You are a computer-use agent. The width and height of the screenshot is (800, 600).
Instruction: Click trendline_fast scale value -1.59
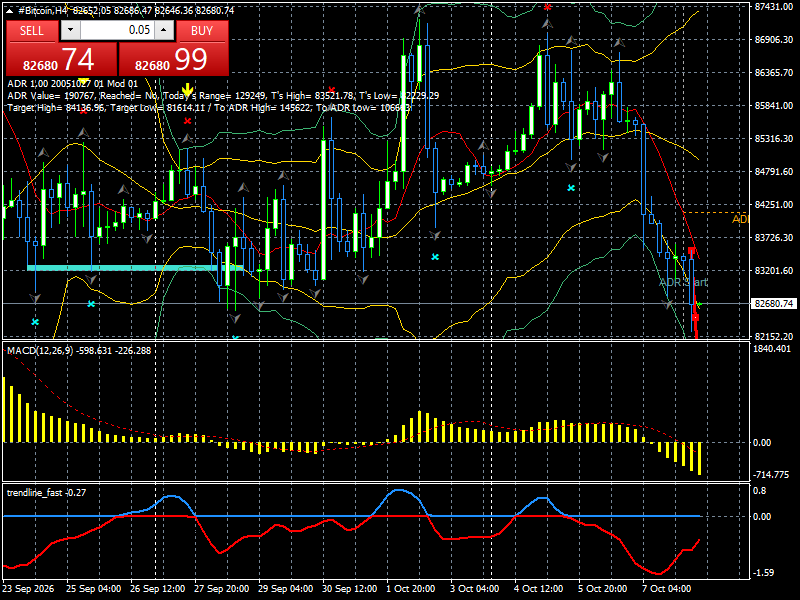(x=763, y=572)
